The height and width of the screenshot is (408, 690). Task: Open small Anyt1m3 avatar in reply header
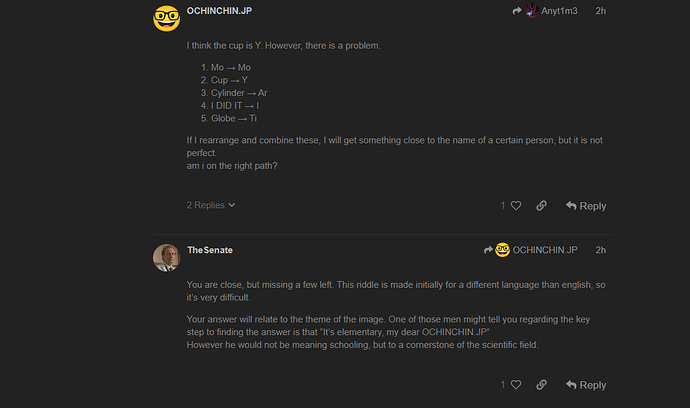(532, 11)
